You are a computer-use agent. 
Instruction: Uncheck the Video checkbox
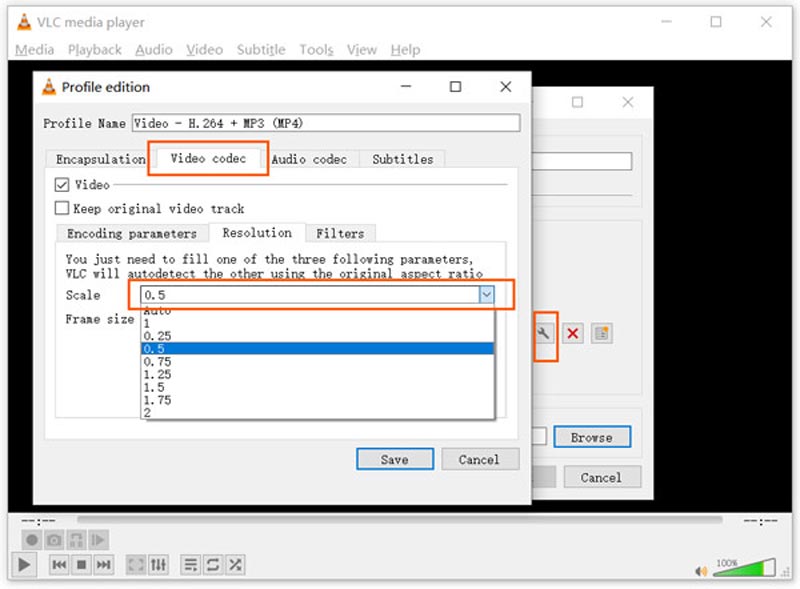[62, 185]
